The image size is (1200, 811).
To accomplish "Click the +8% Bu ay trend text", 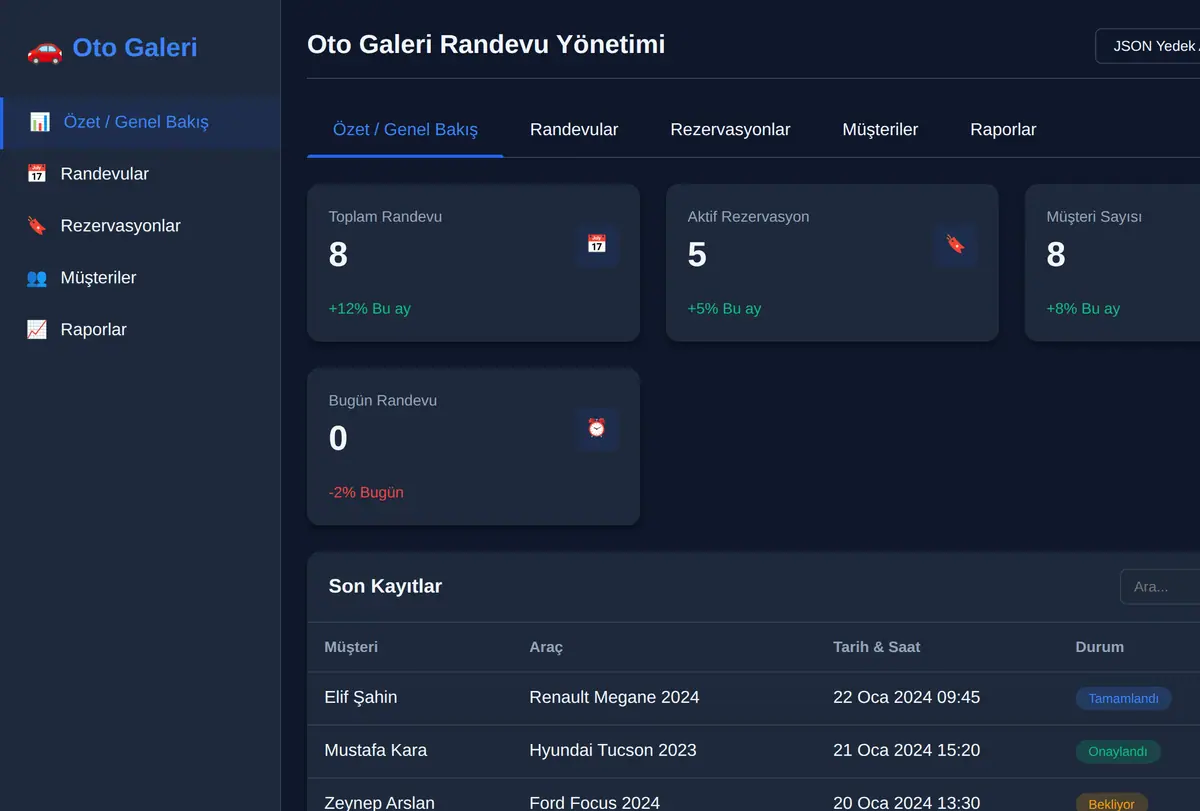I will (1083, 309).
